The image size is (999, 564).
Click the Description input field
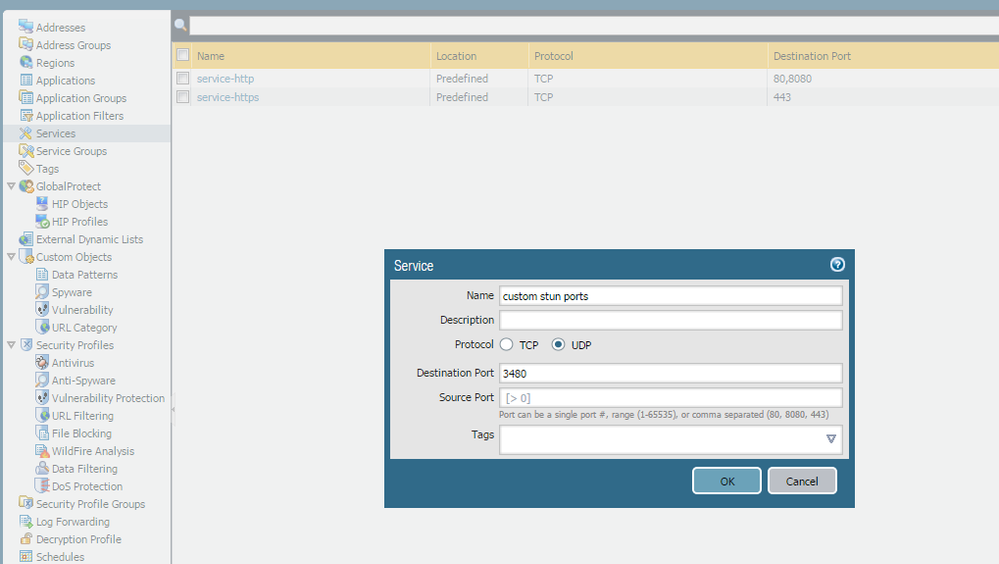click(670, 320)
